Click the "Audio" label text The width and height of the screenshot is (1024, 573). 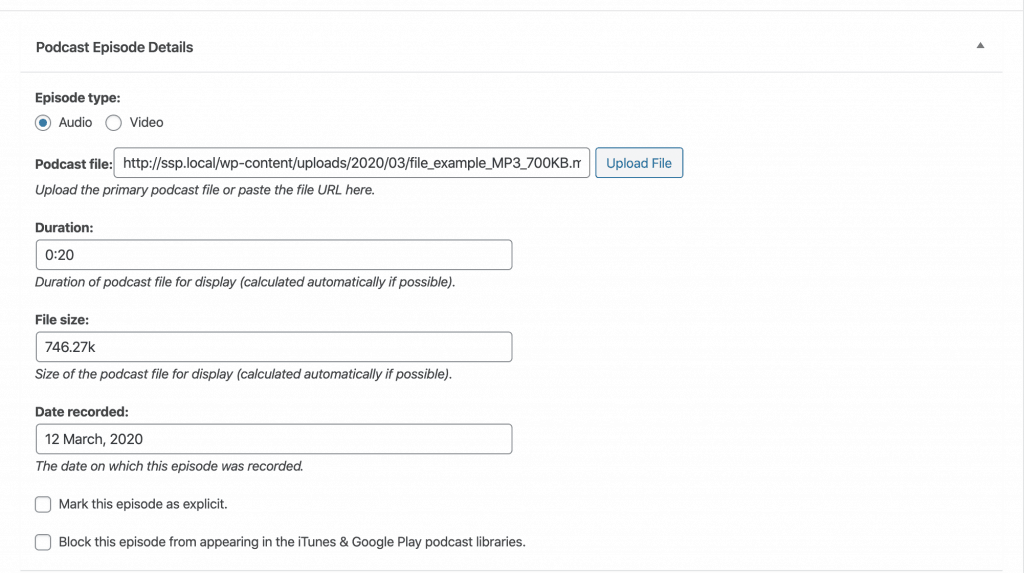click(x=75, y=123)
